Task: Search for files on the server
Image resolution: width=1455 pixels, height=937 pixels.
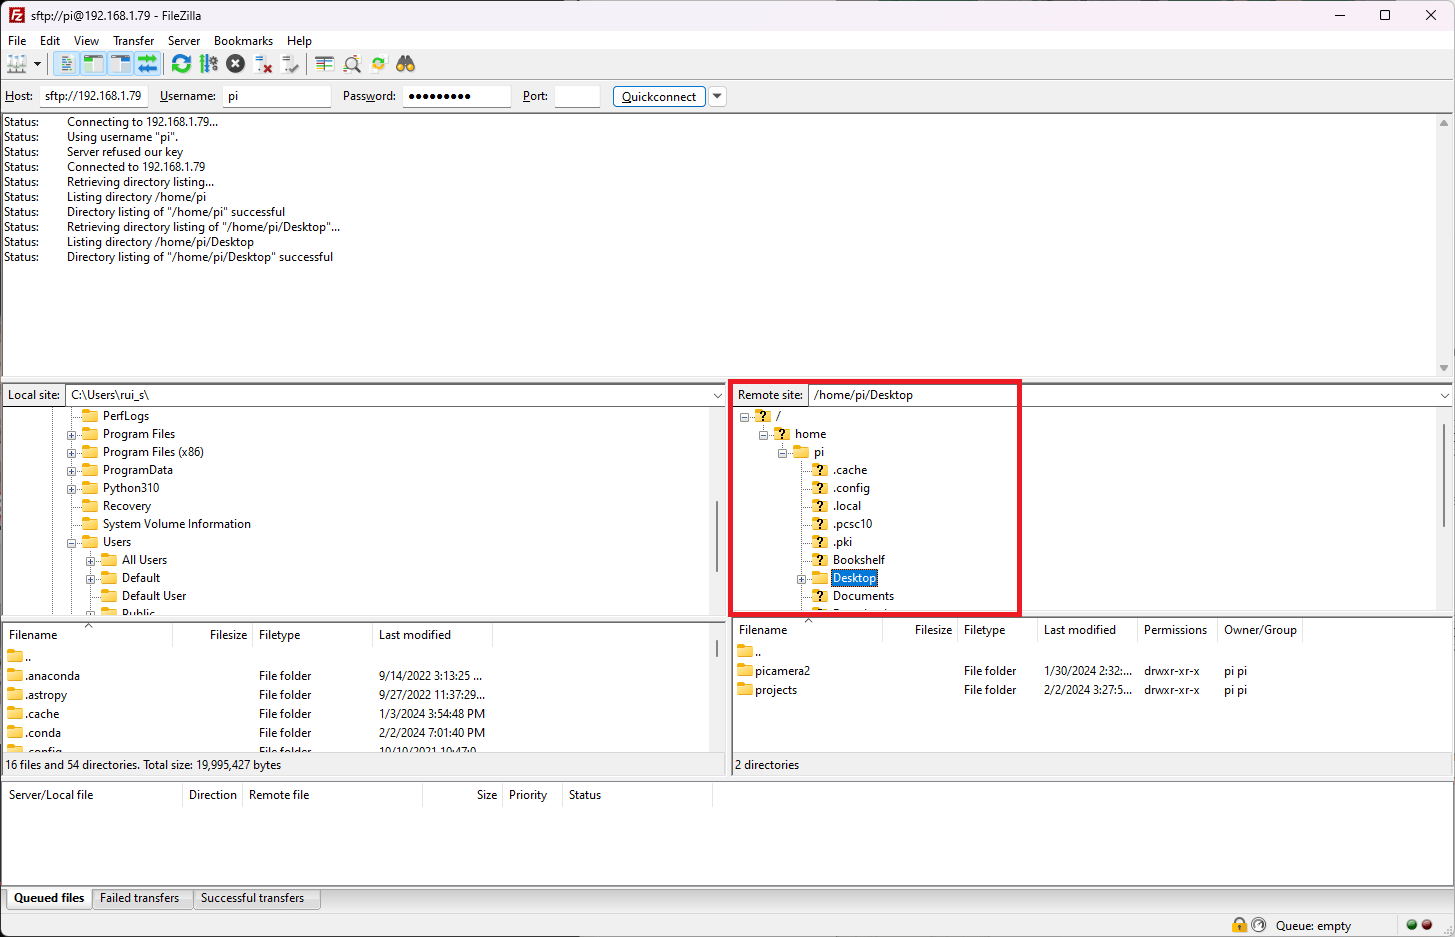Action: (405, 63)
